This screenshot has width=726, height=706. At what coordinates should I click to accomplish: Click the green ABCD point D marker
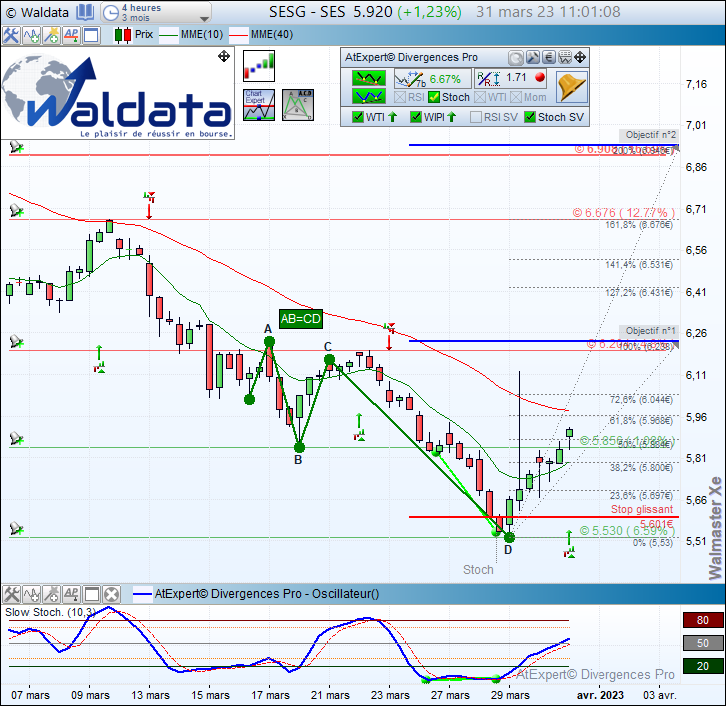tap(509, 537)
